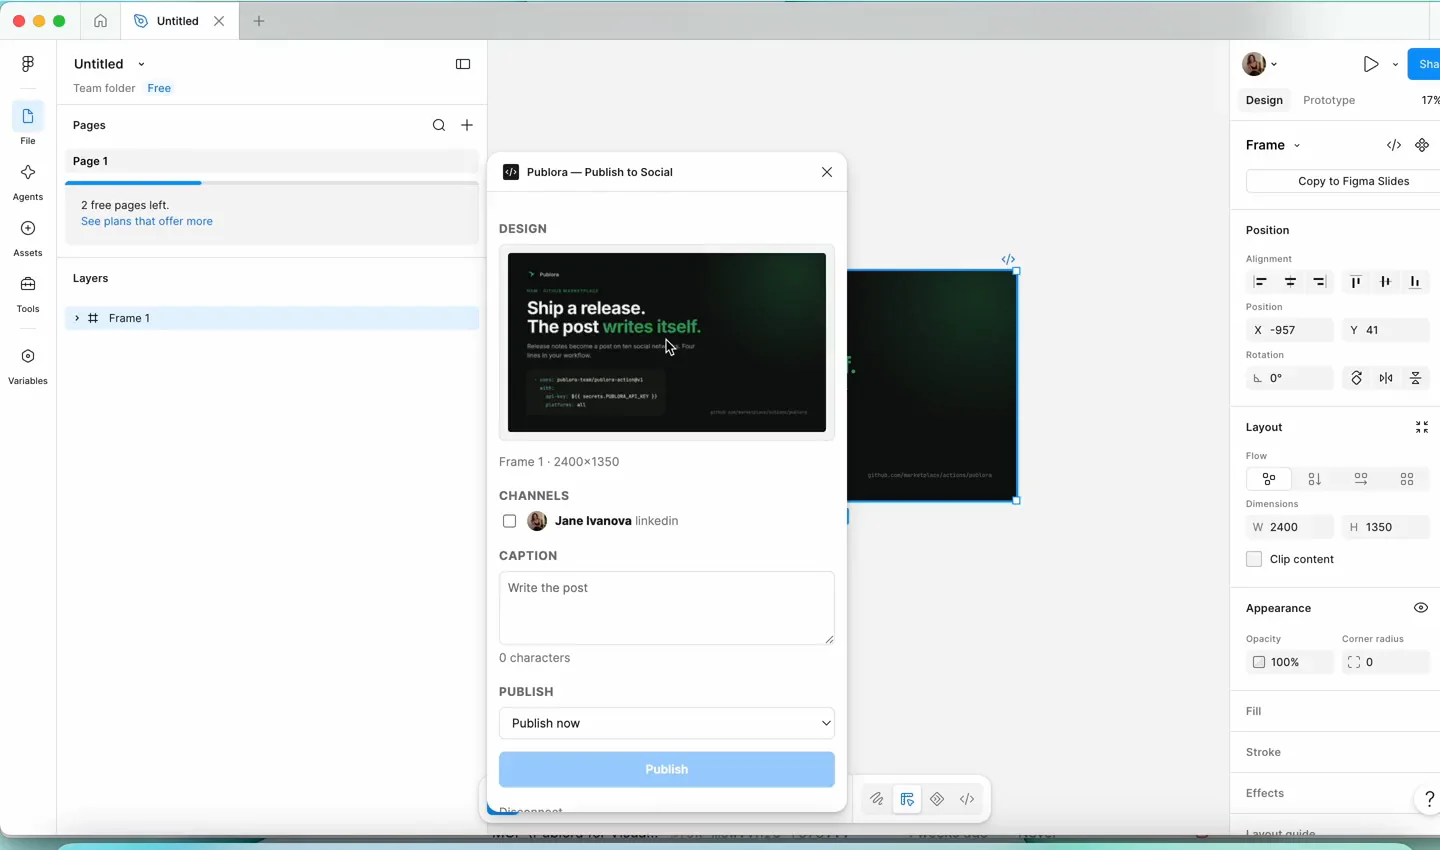Select the dev mode code tool in bottom toolbar
The height and width of the screenshot is (850, 1440).
967,799
